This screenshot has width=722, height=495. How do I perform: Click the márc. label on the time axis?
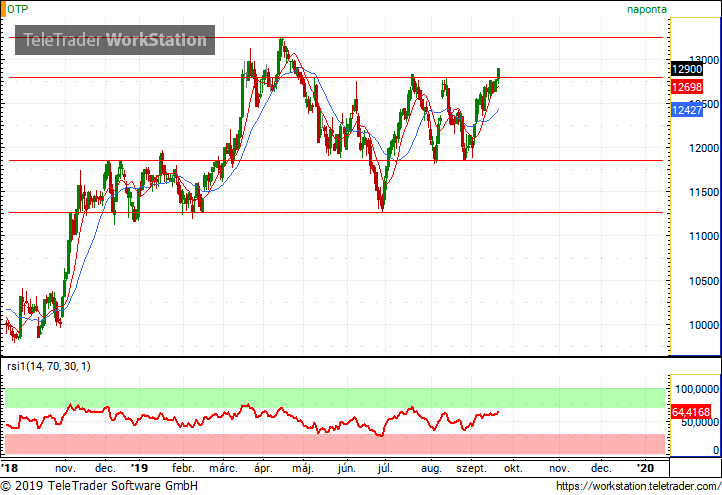[223, 469]
